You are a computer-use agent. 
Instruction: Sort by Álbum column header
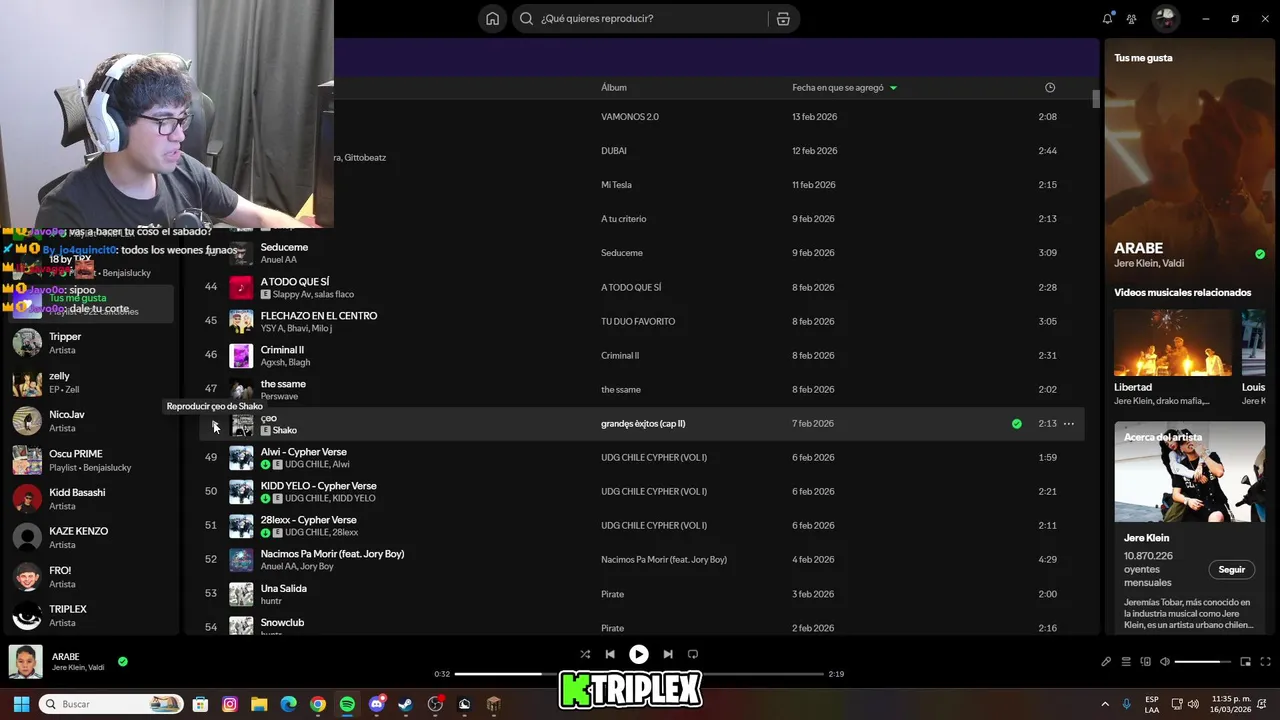(614, 88)
